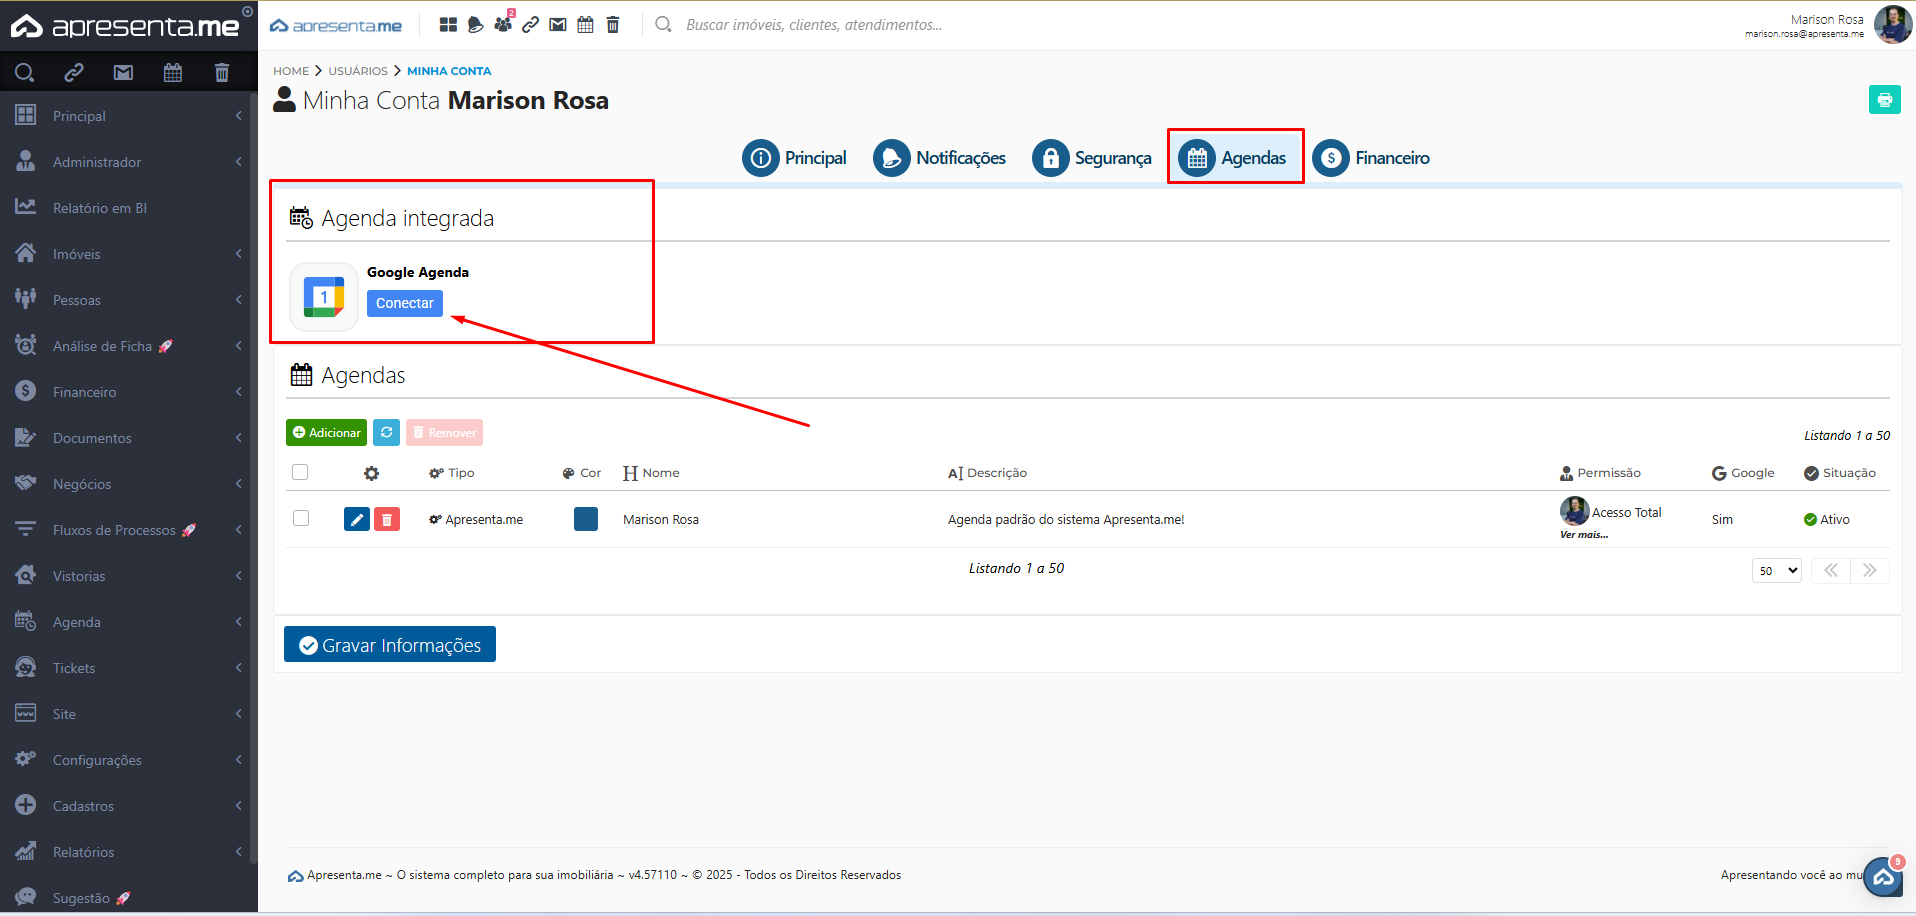The image size is (1916, 916).
Task: Click the Conectar button
Action: (404, 303)
